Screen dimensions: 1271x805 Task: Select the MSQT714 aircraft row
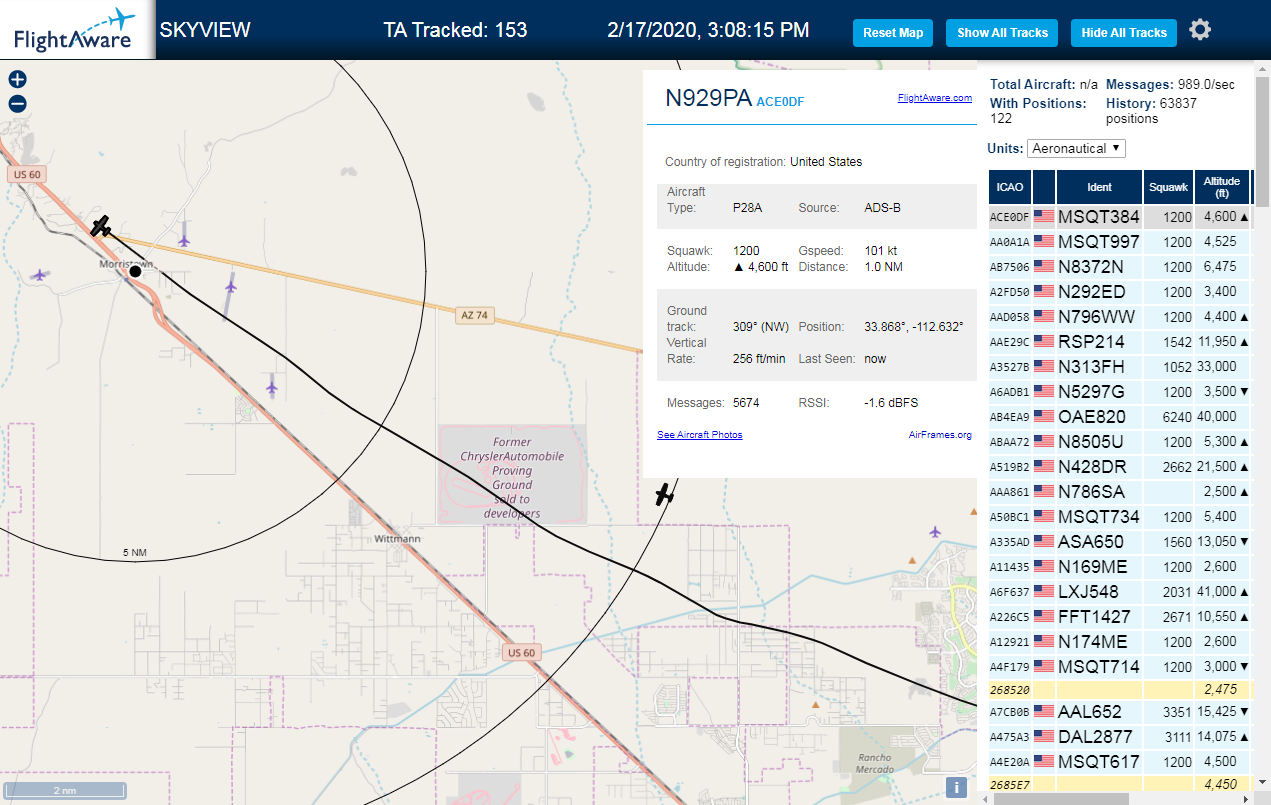tap(1119, 666)
